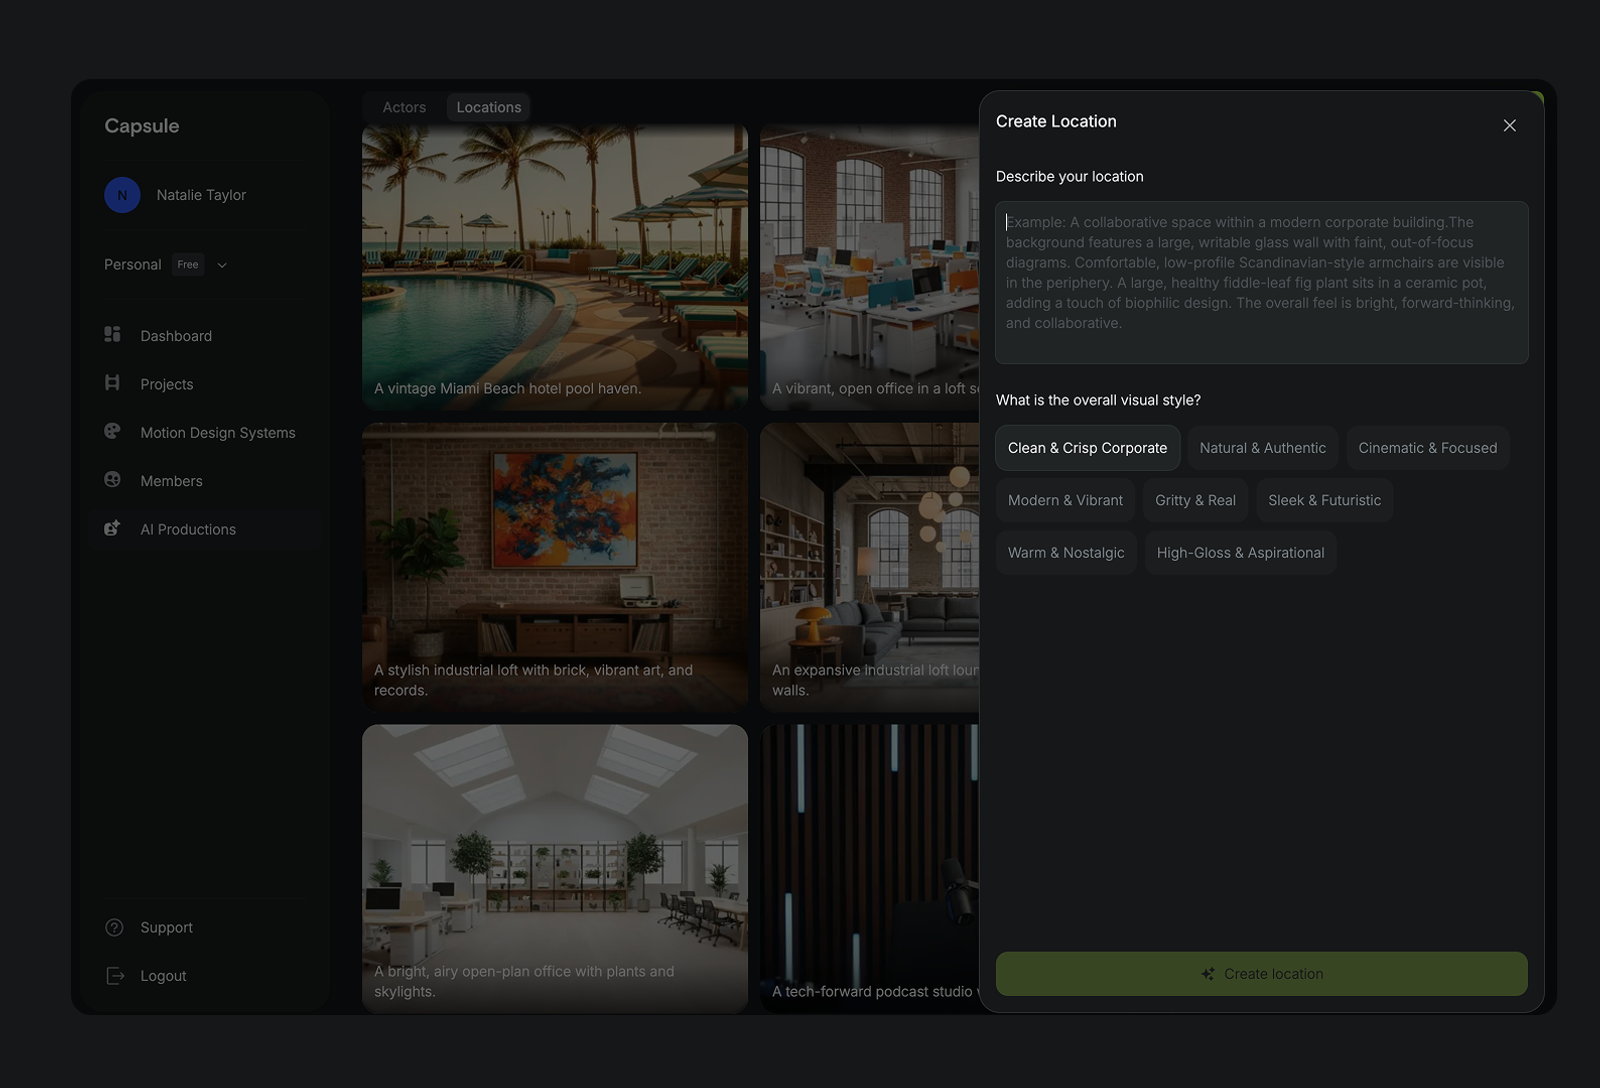Click the Create location button
The image size is (1600, 1088).
click(x=1261, y=974)
